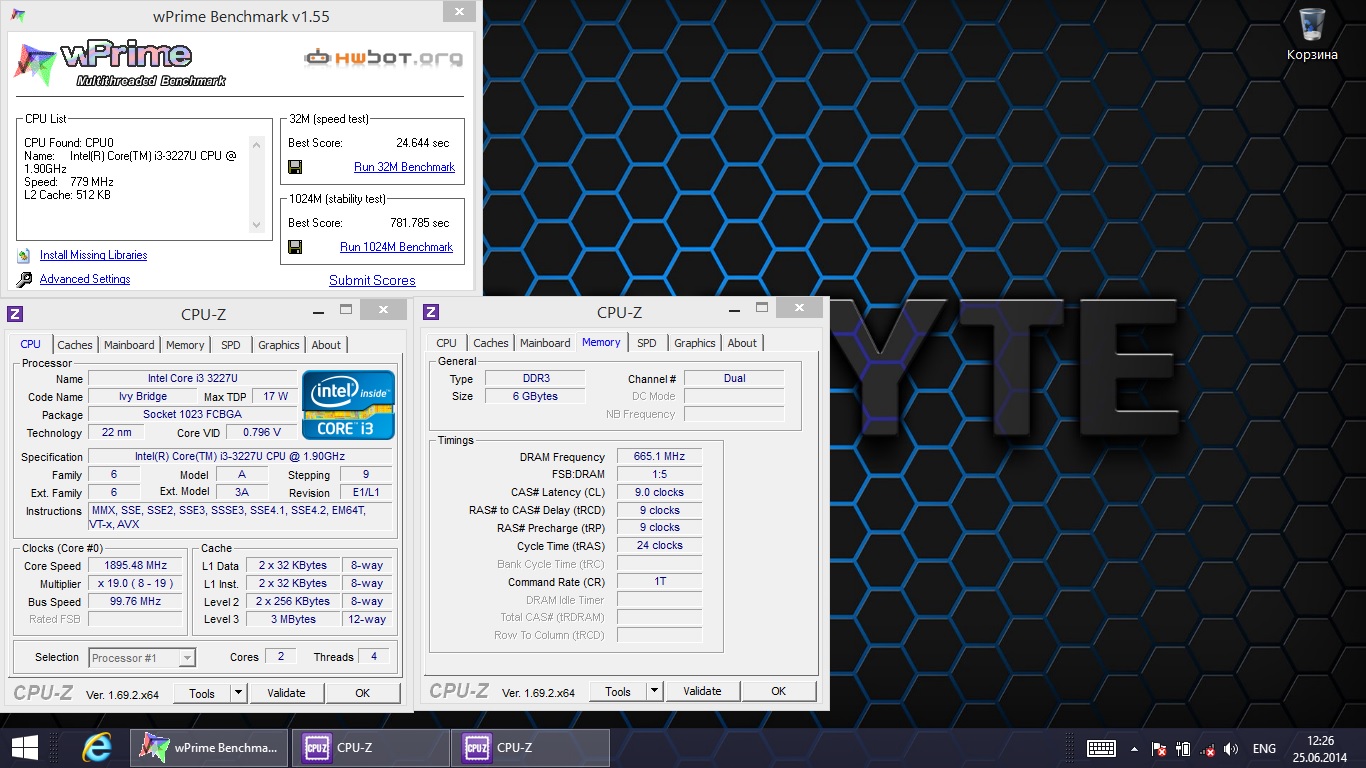Click the DRAM Frequency 665.1 MHz field
1366x768 pixels.
[659, 457]
